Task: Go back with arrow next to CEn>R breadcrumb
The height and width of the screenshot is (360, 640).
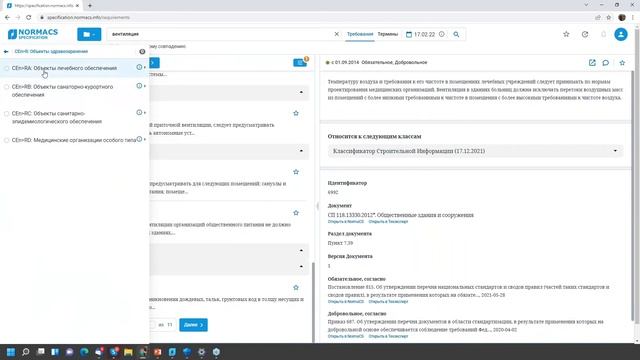Action: click(6, 51)
